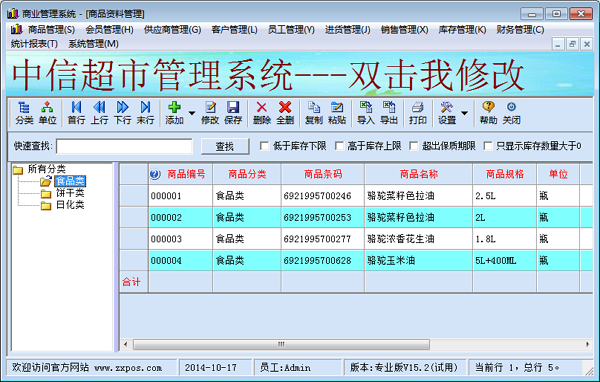The height and width of the screenshot is (382, 600).
Task: Click the 5L+400ML specification cell
Action: [505, 261]
